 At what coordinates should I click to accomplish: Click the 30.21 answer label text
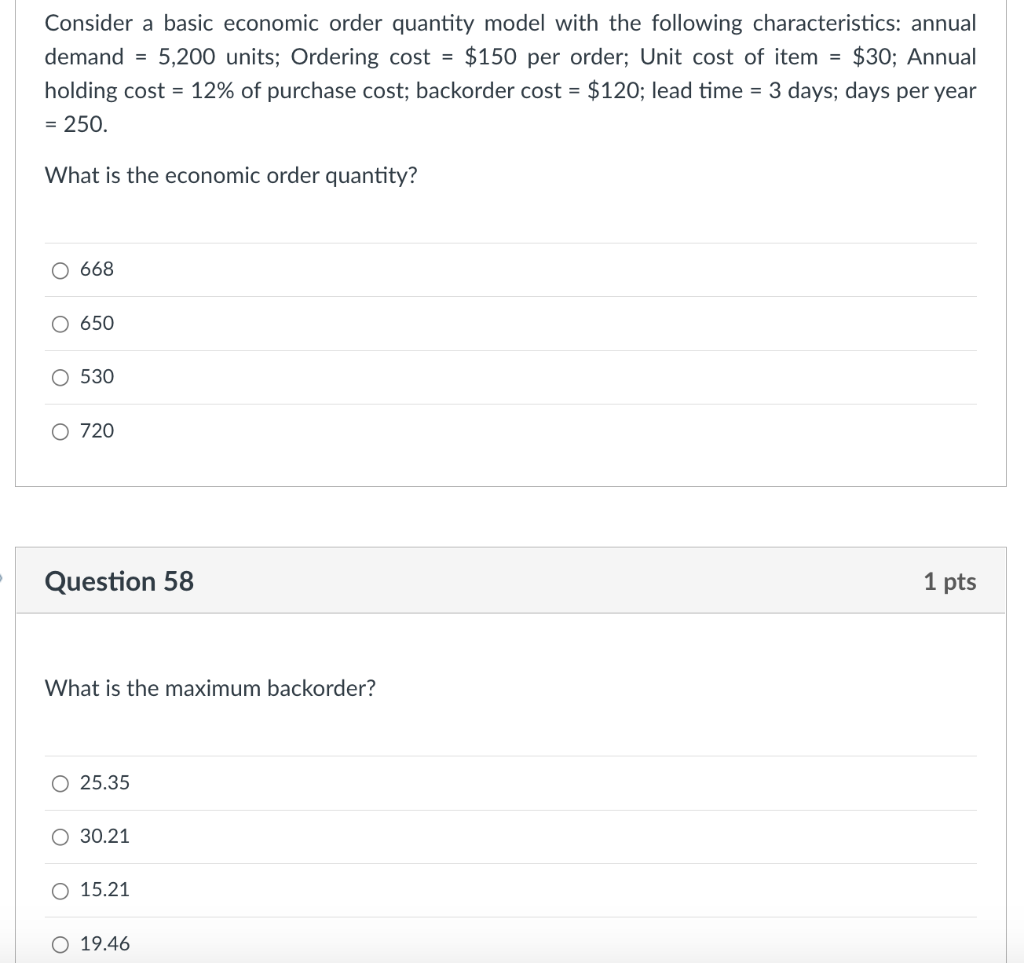pos(105,837)
